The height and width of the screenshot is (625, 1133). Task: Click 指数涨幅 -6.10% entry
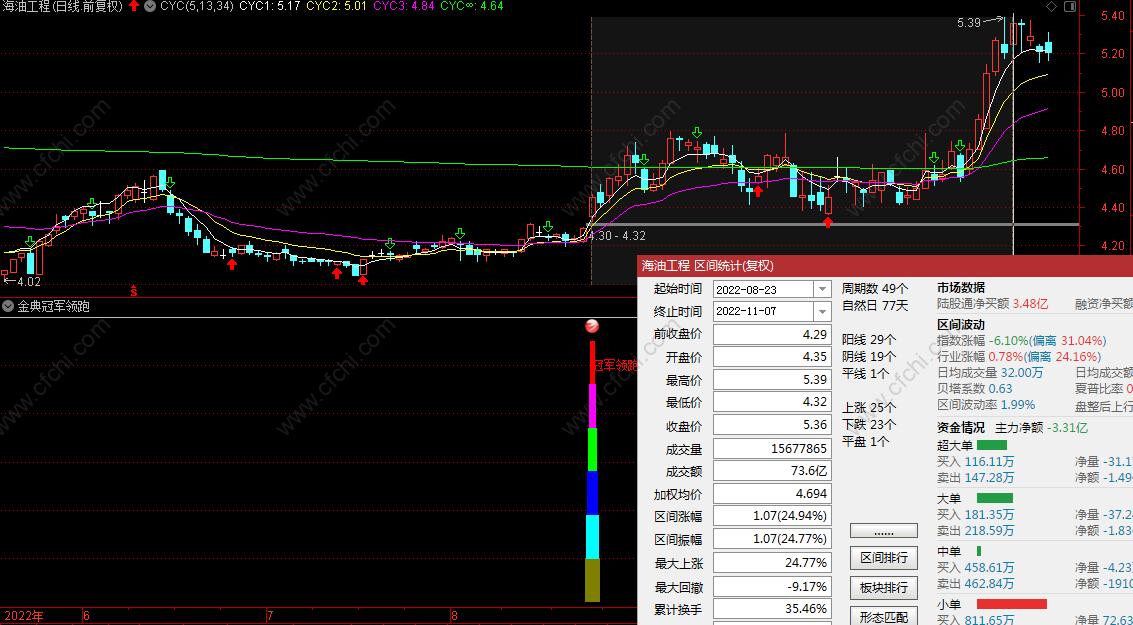(x=1022, y=340)
